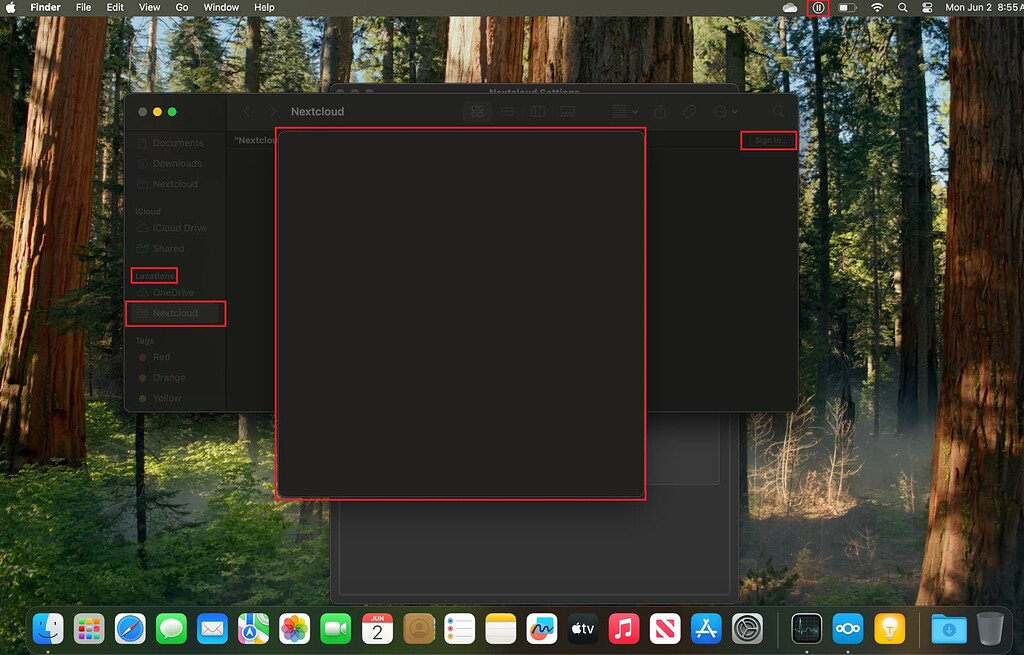Switch to Gallery view in Finder
Image resolution: width=1024 pixels, height=655 pixels.
tap(567, 111)
